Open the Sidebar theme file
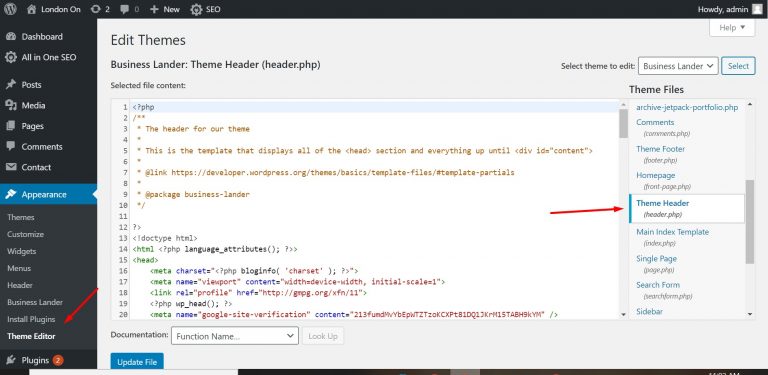Viewport: 768px width, 375px height. click(x=649, y=312)
